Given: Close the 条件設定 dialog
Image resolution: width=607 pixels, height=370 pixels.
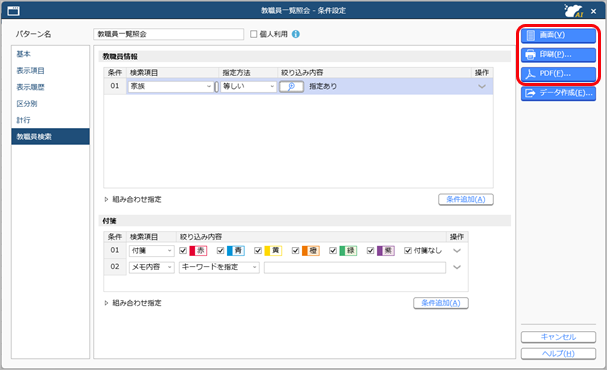Looking at the screenshot, I should click(593, 11).
